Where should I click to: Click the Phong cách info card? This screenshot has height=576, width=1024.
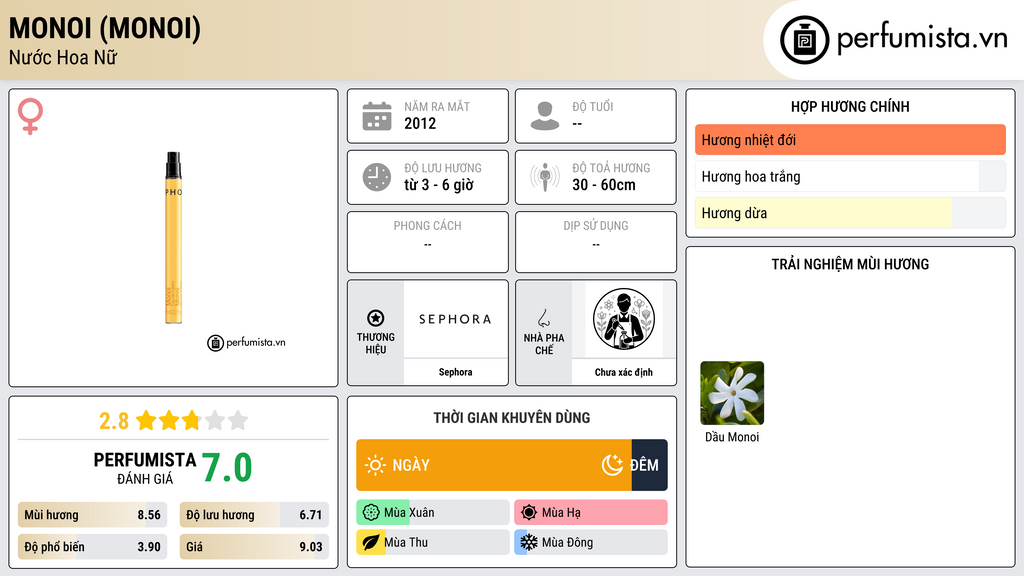tap(428, 242)
